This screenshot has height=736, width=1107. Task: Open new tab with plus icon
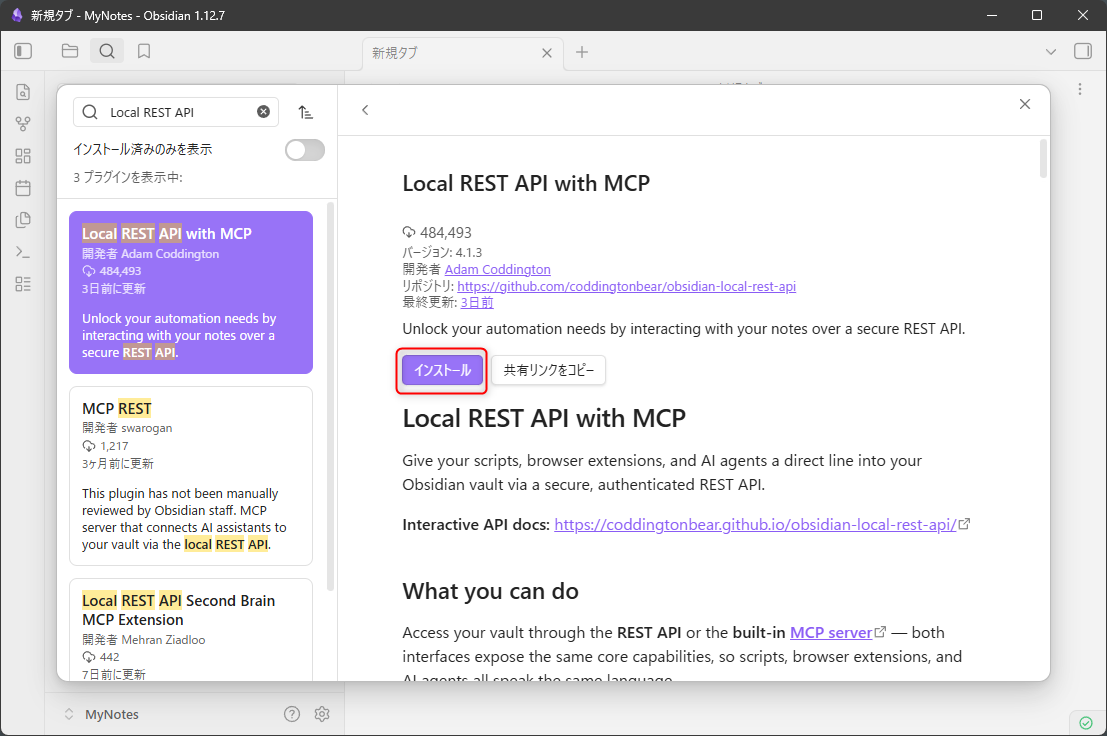pos(582,52)
